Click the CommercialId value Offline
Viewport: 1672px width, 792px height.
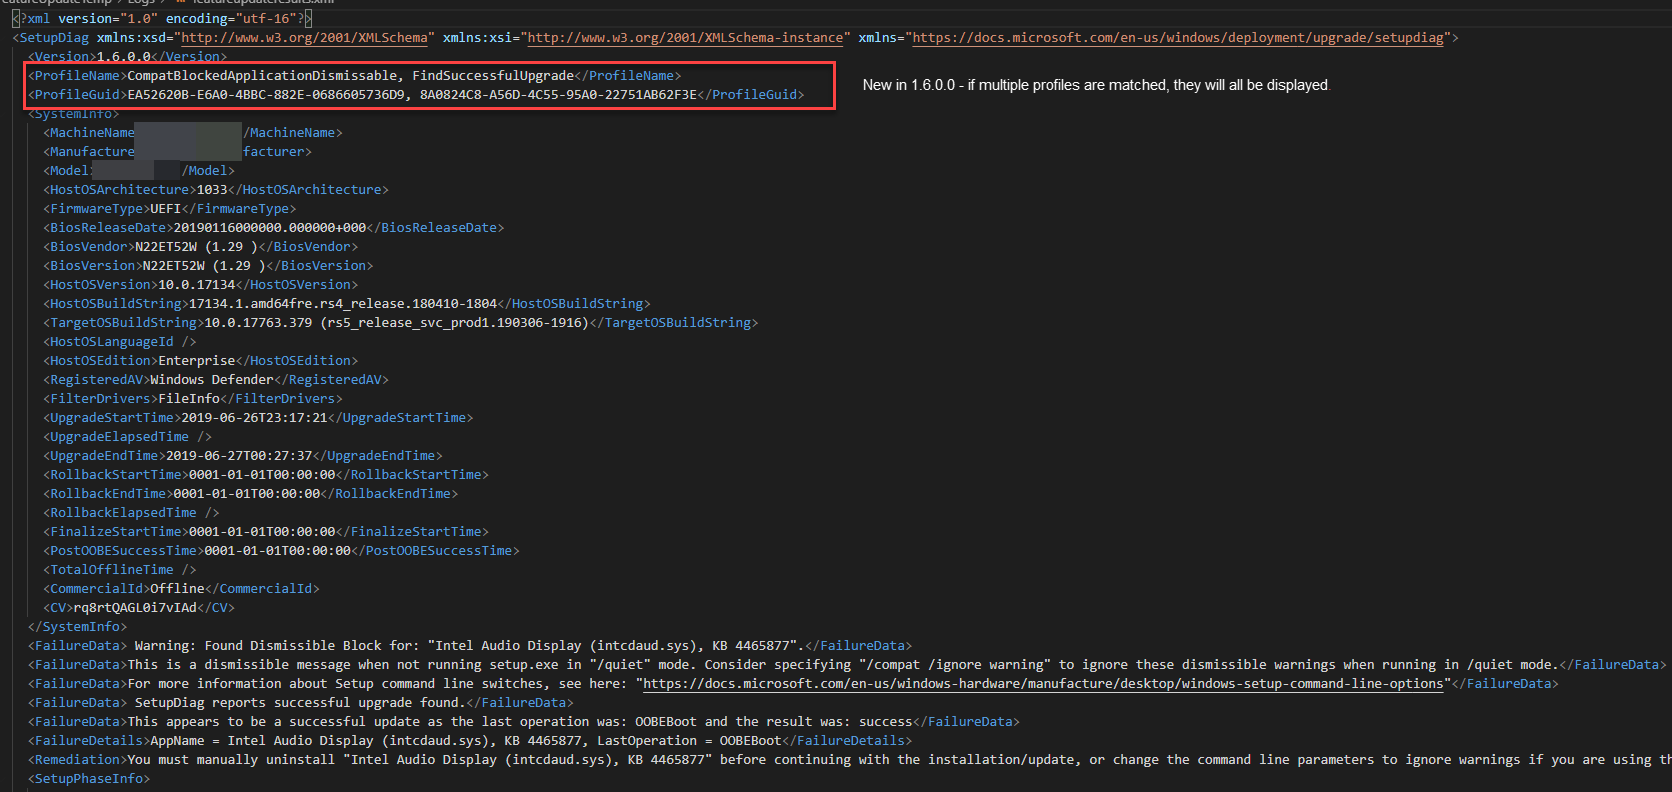[177, 588]
